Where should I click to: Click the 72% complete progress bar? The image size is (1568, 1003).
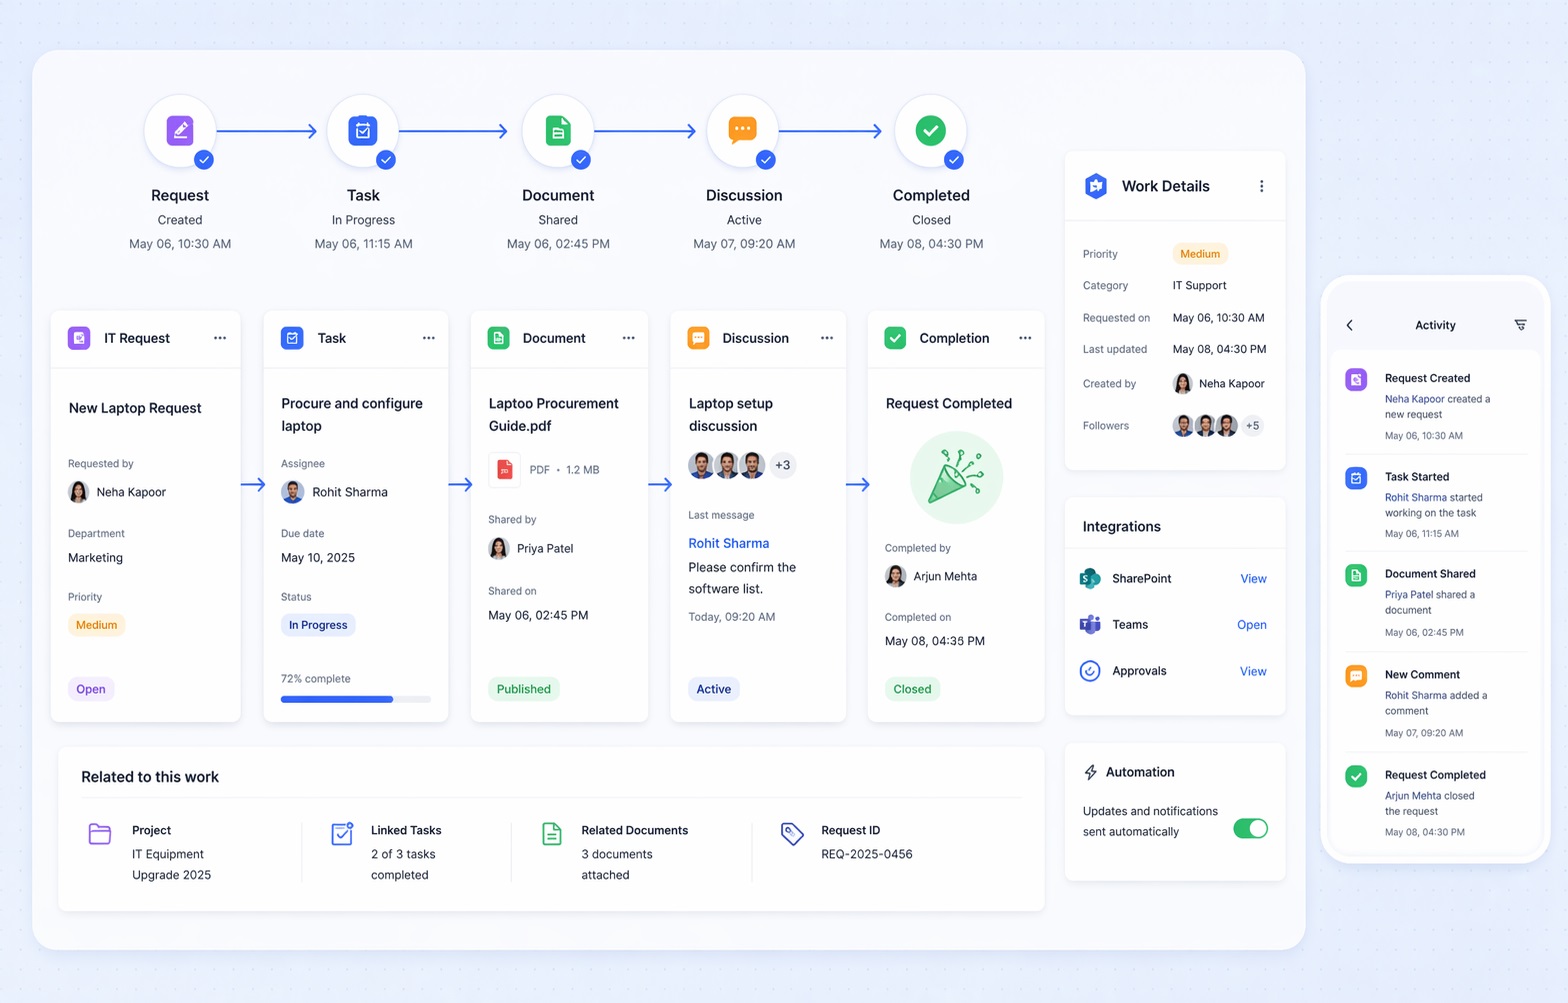pyautogui.click(x=356, y=699)
